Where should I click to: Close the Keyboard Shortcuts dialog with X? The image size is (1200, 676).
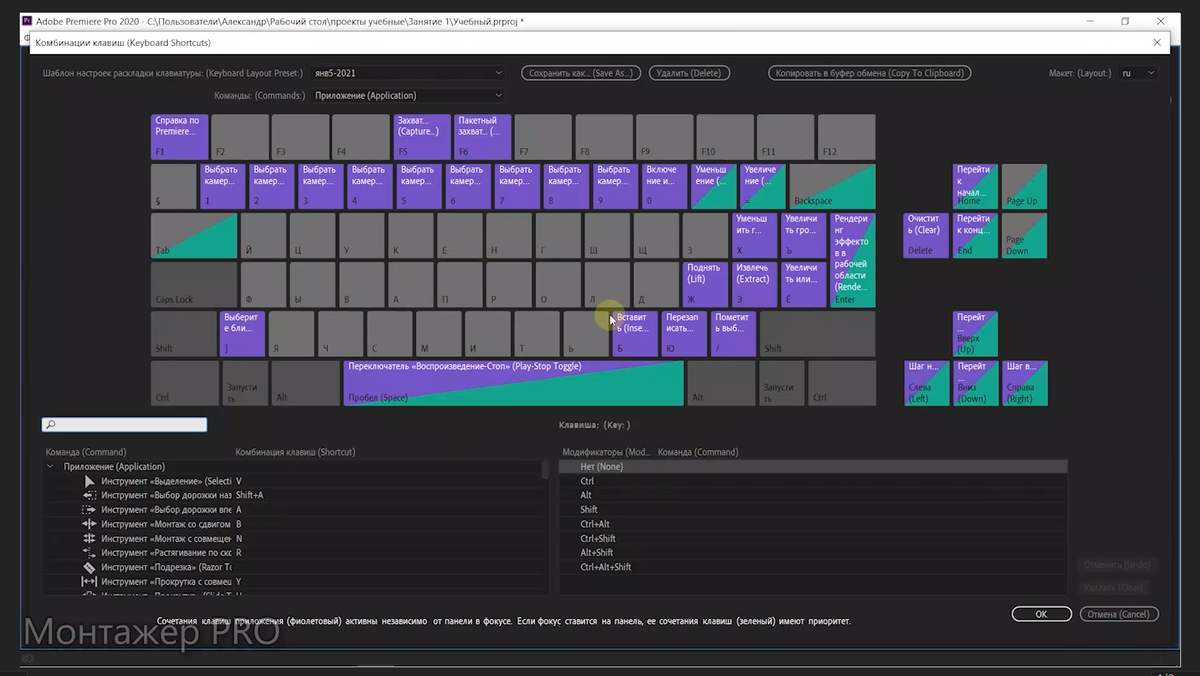pyautogui.click(x=1158, y=43)
